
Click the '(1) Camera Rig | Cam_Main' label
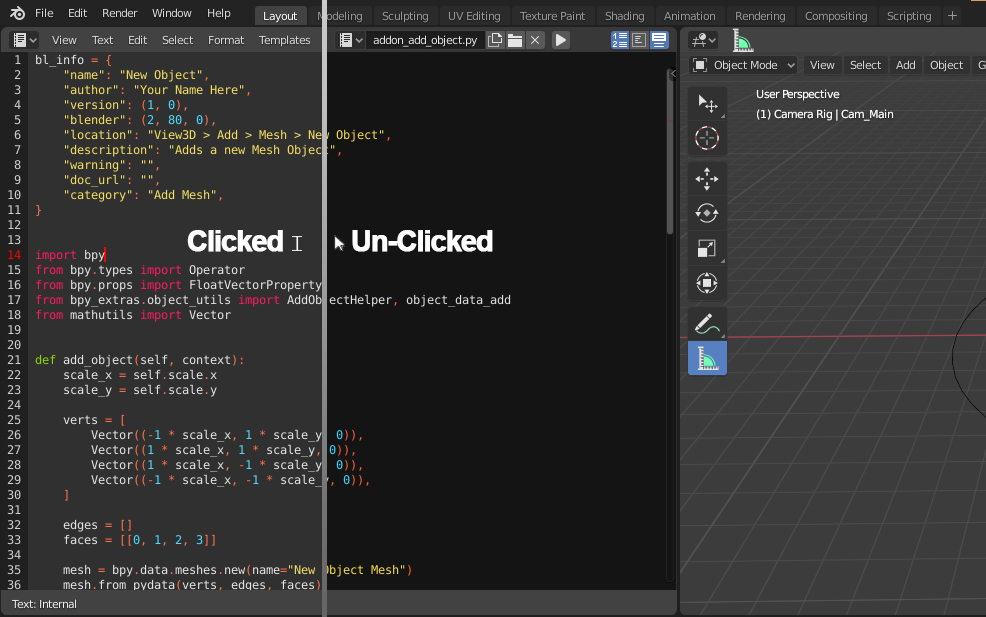(x=824, y=114)
